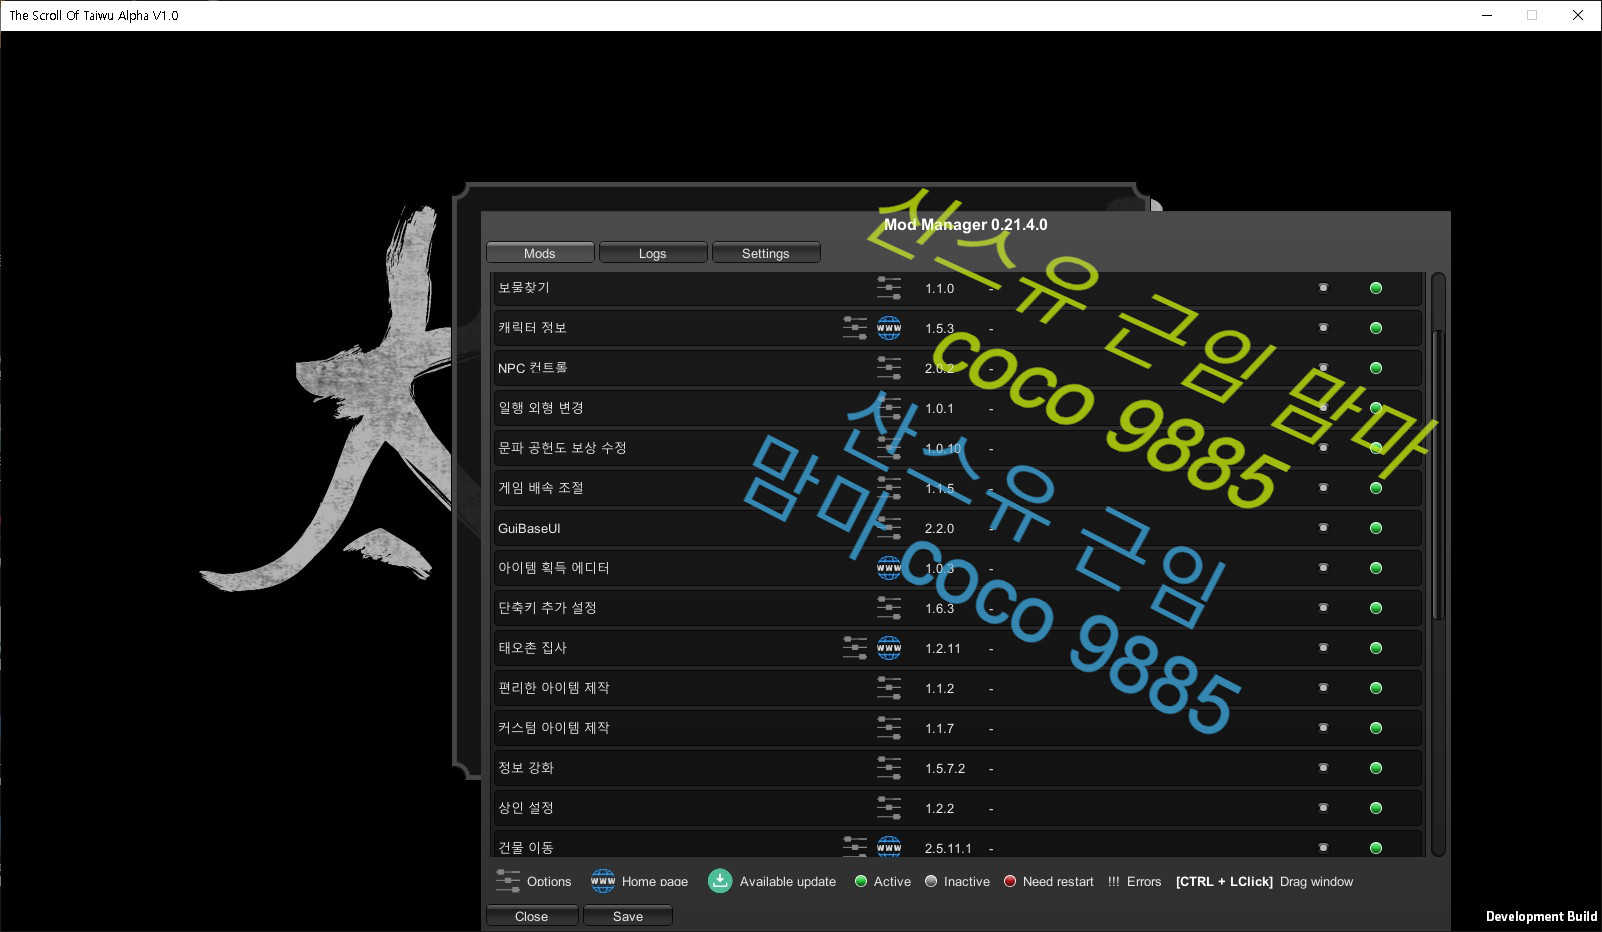The width and height of the screenshot is (1602, 932).
Task: Select the 편리한 아이템 제작 mod name
Action: 554,688
